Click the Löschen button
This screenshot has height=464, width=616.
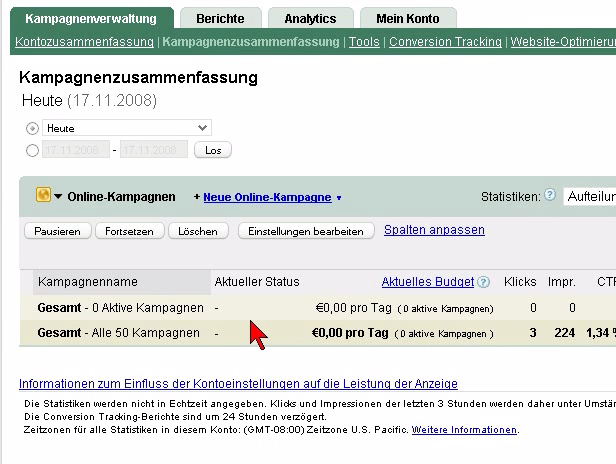pyautogui.click(x=198, y=231)
